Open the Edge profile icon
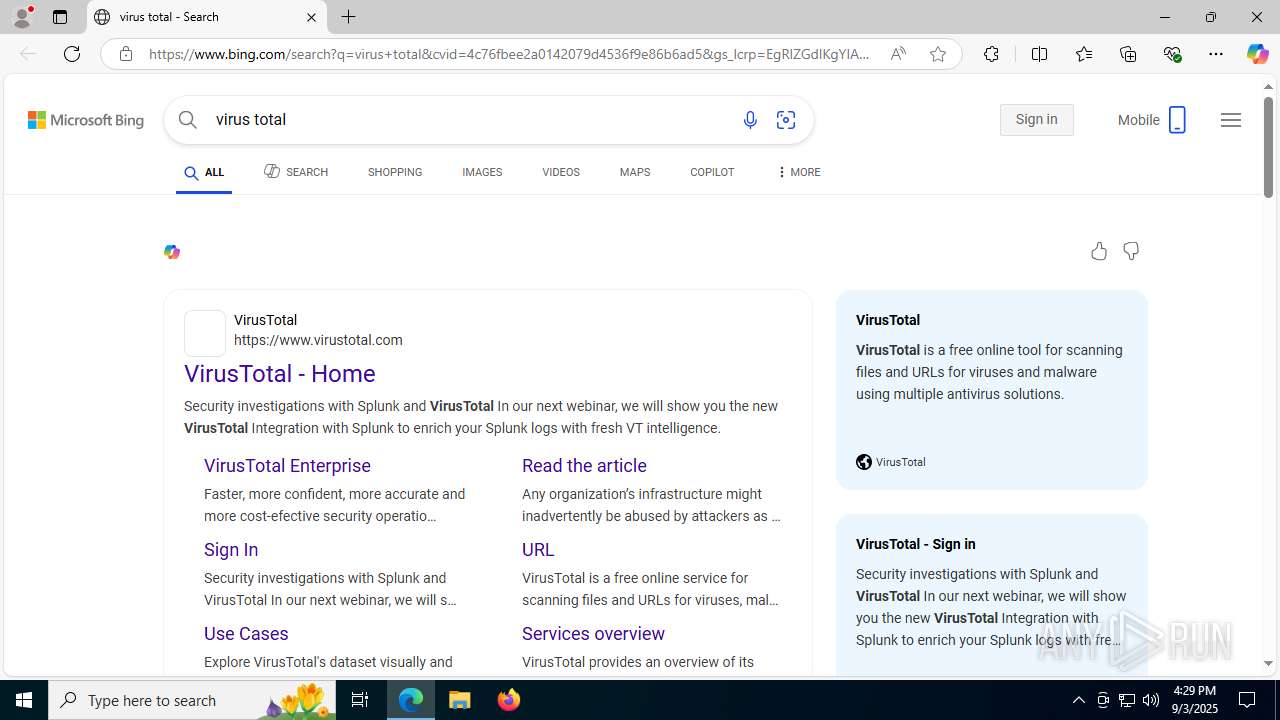 tap(22, 17)
